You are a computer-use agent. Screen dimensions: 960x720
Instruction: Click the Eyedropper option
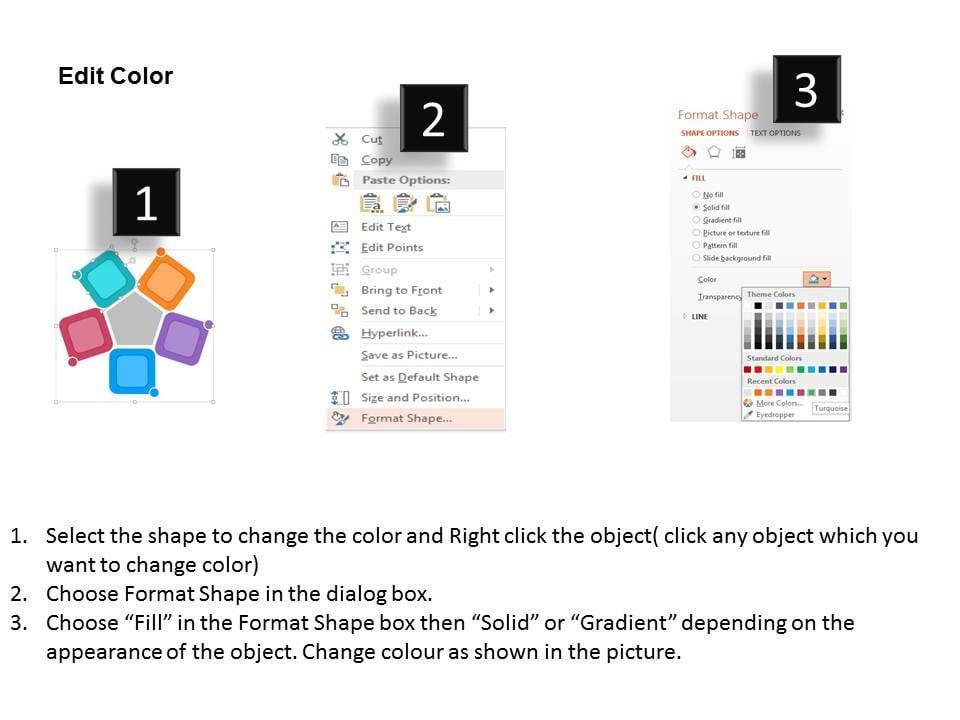point(775,414)
